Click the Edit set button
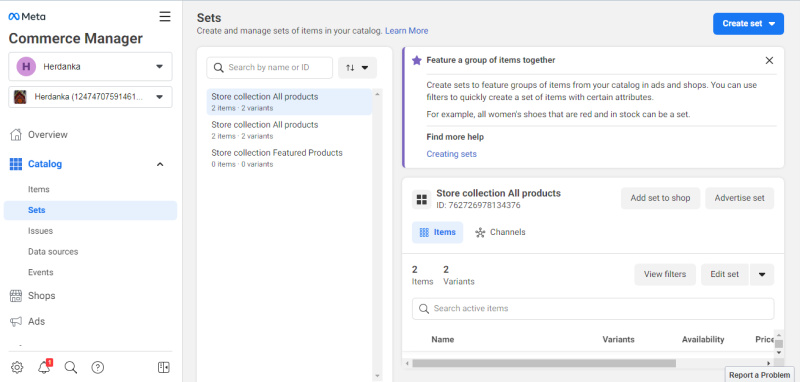800x382 pixels. point(724,274)
